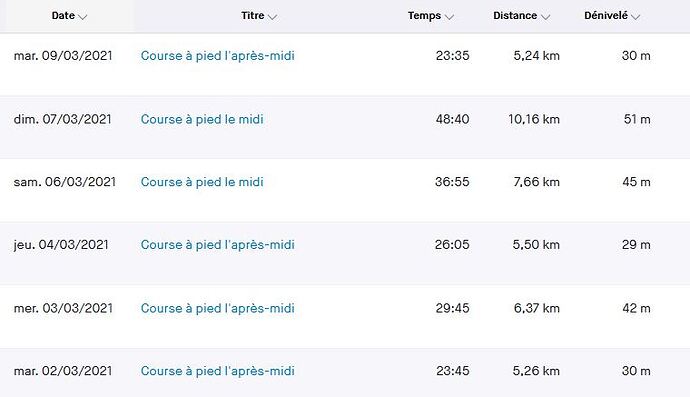Sort by the Distance column chevron
Screen dimensions: 690x397
[545, 17]
